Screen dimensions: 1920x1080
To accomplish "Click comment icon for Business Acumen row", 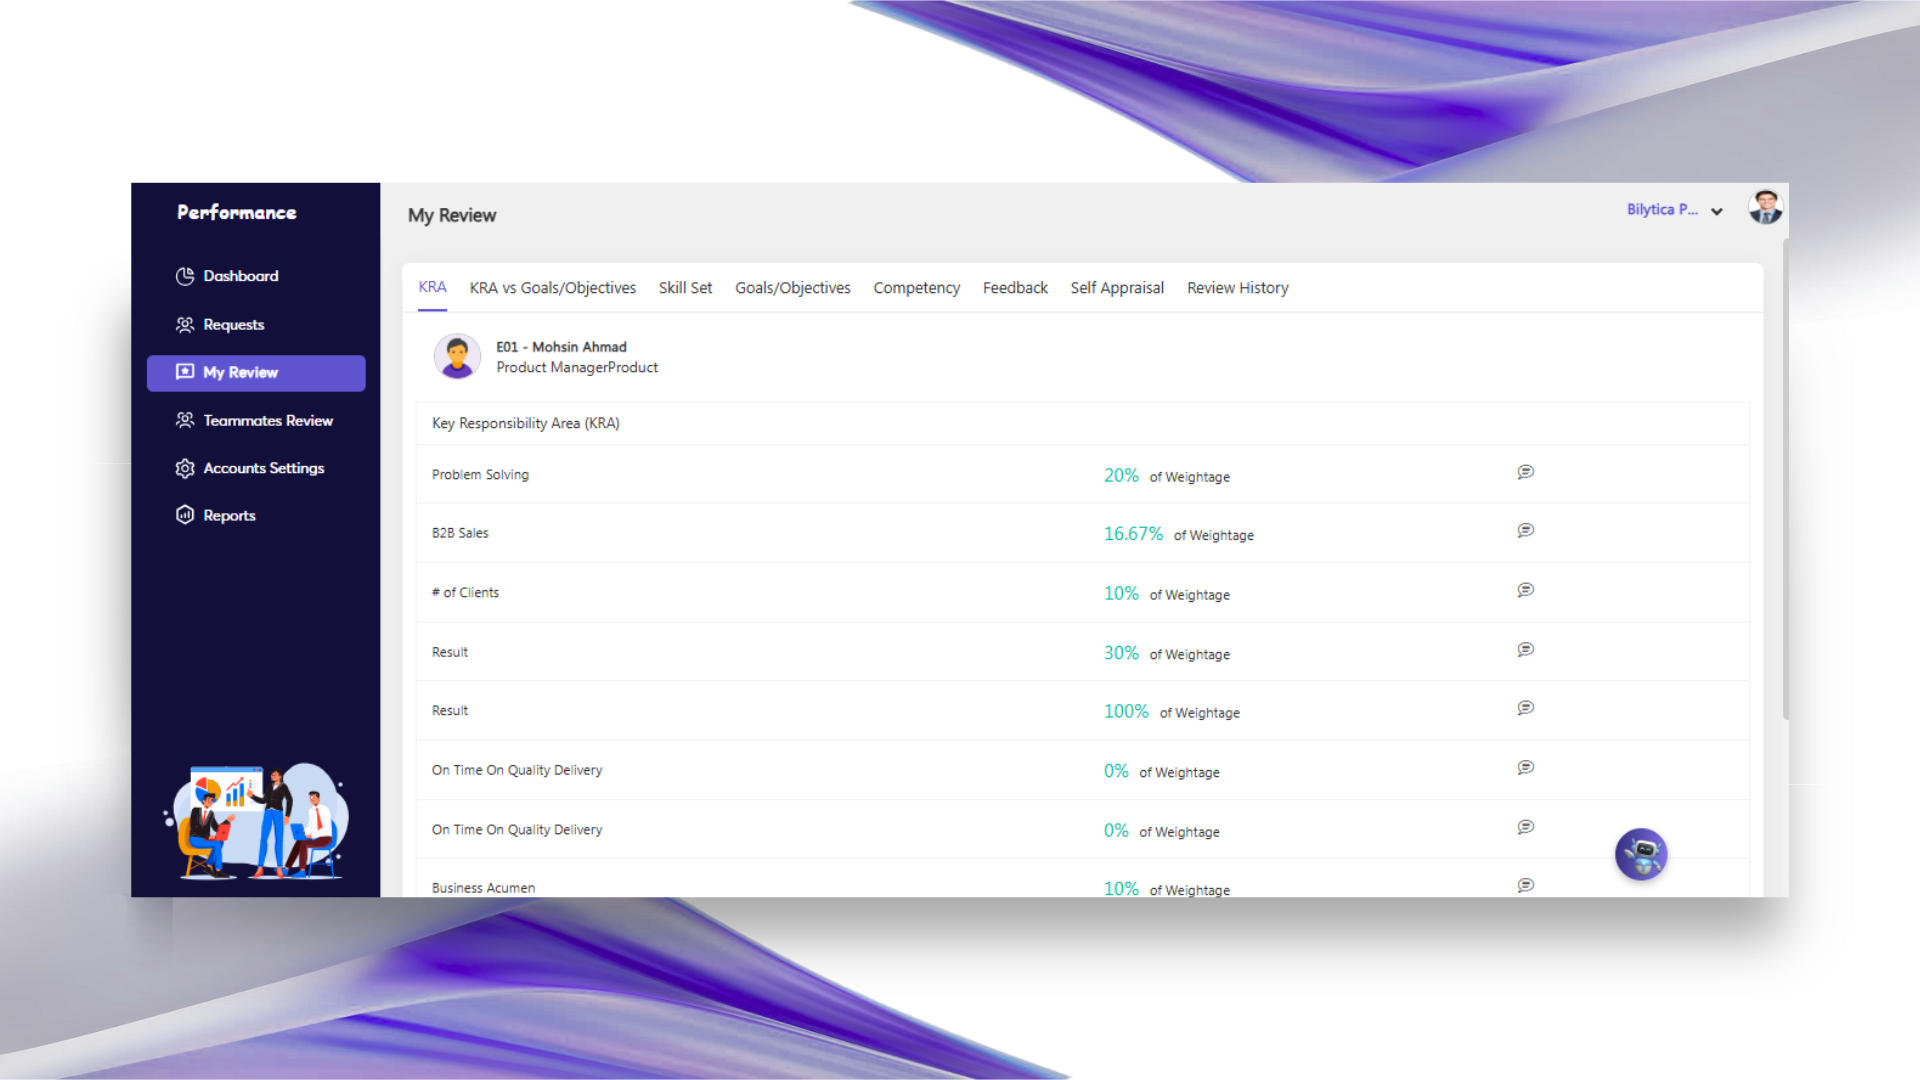I will (x=1525, y=885).
